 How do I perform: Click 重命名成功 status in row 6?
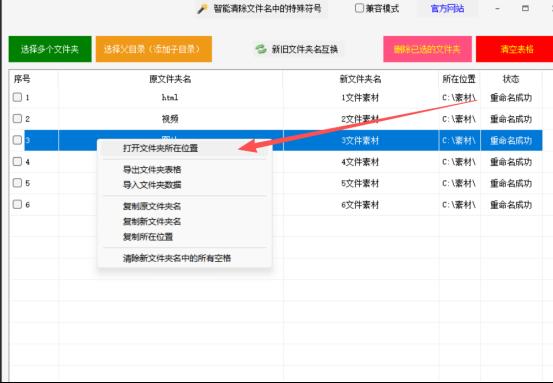click(x=511, y=205)
